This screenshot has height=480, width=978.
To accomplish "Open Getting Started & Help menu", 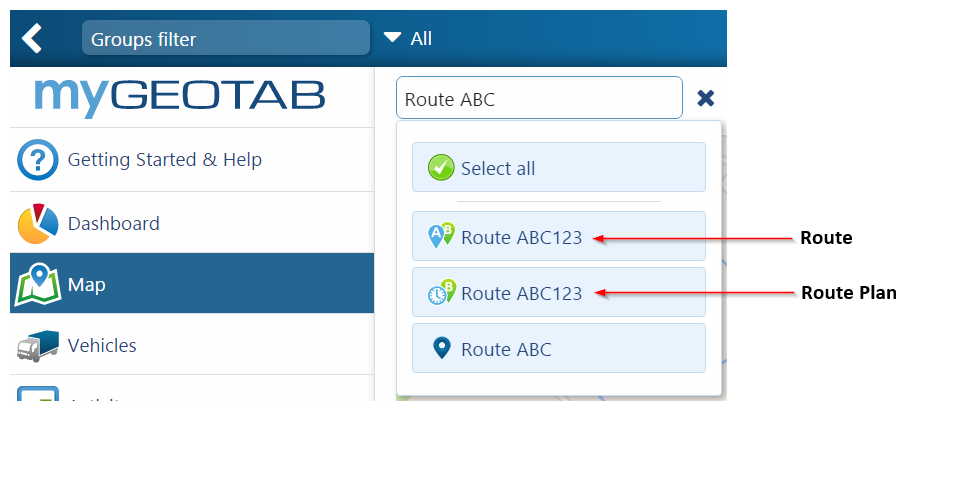I will [x=164, y=160].
